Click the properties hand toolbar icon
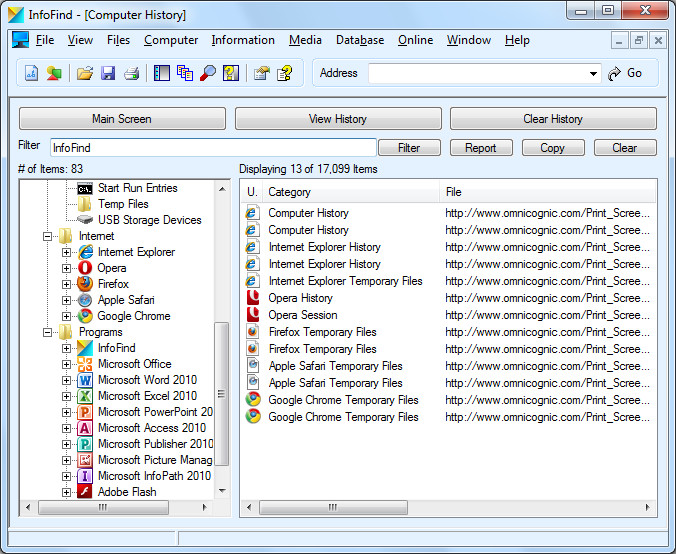 (x=262, y=73)
